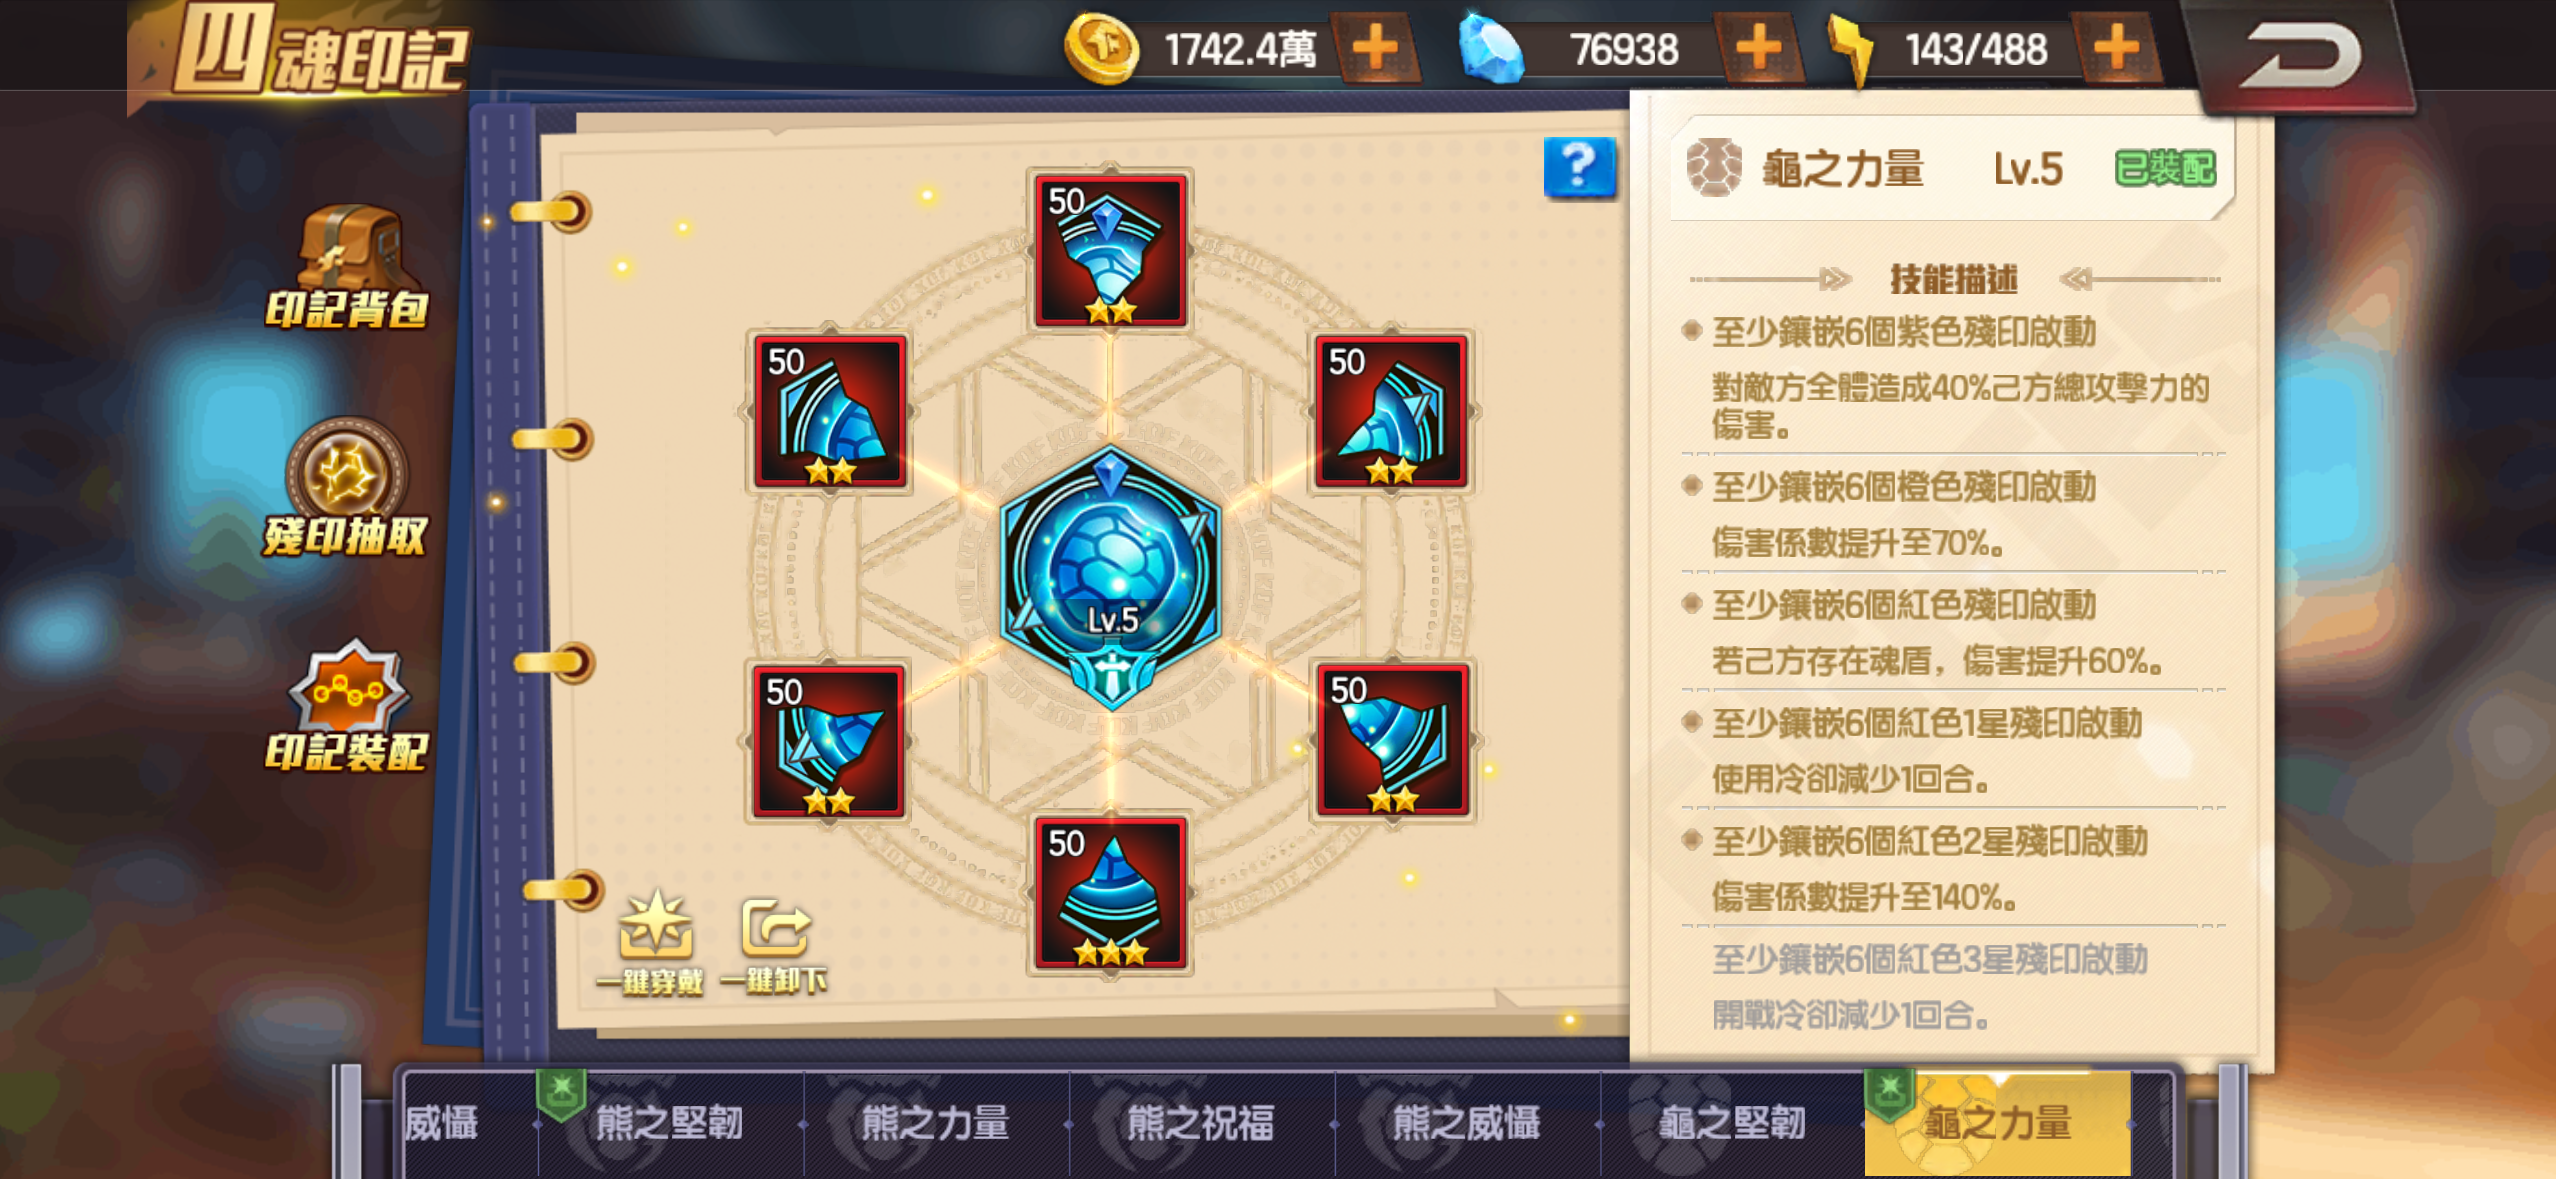Select the 龜之力量 highlighted tab

[1997, 1123]
